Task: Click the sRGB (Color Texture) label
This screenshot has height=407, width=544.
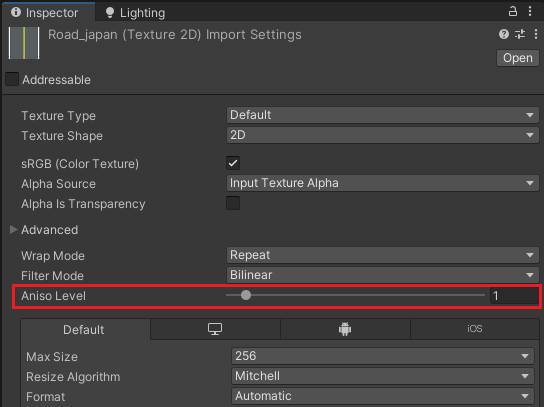Action: pos(80,164)
